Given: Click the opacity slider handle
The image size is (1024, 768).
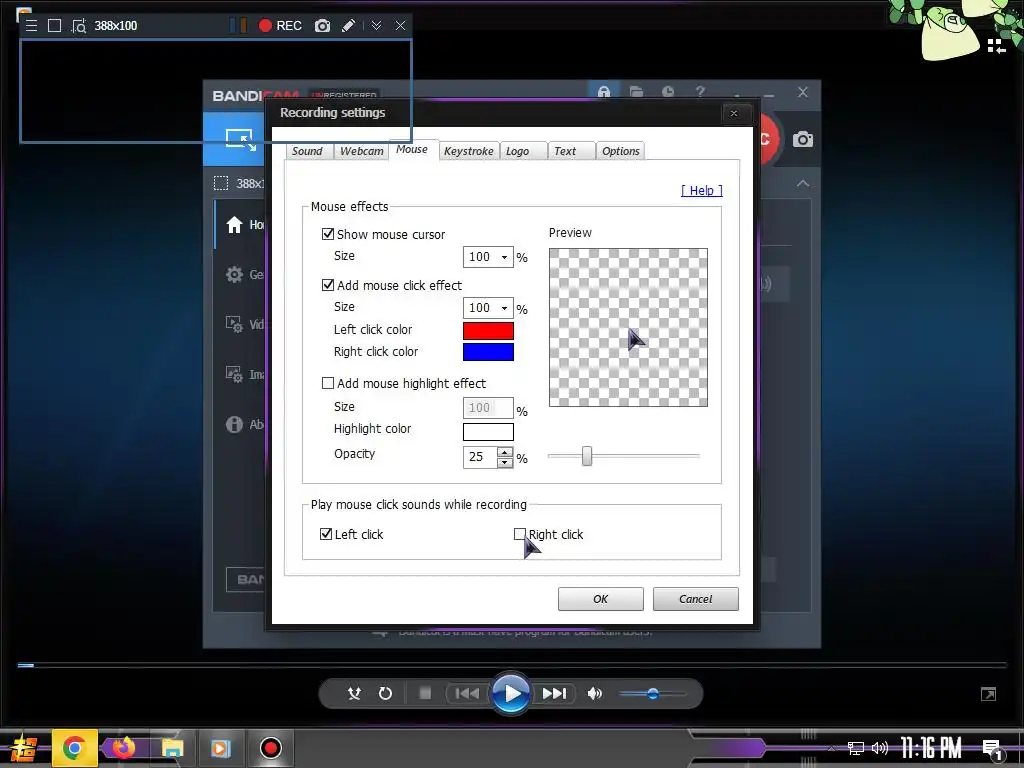Looking at the screenshot, I should (x=587, y=456).
